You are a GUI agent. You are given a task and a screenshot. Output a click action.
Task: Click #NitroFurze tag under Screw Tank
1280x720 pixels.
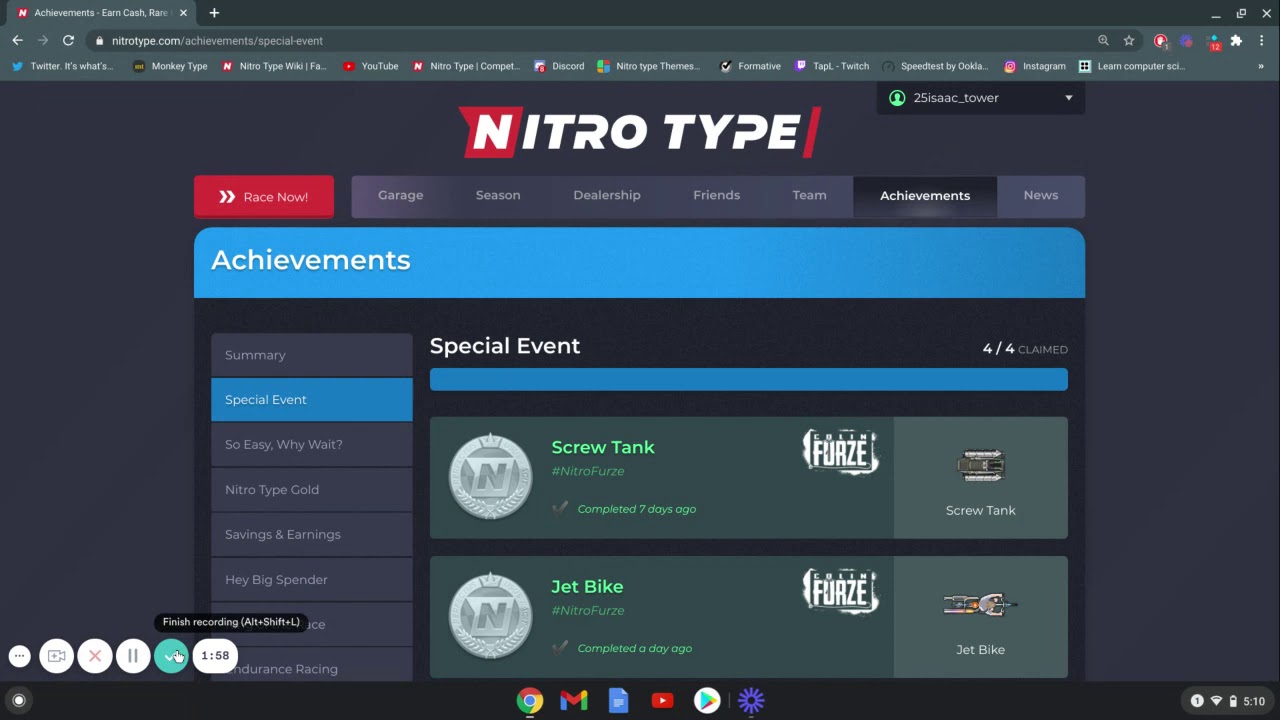click(588, 471)
